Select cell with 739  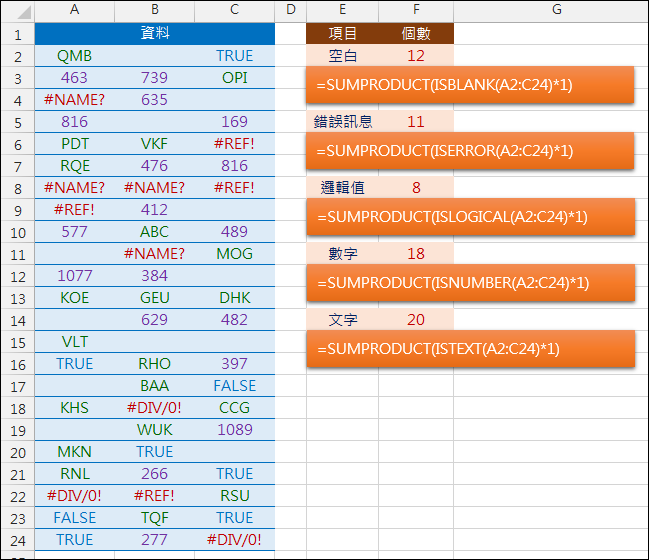[154, 78]
